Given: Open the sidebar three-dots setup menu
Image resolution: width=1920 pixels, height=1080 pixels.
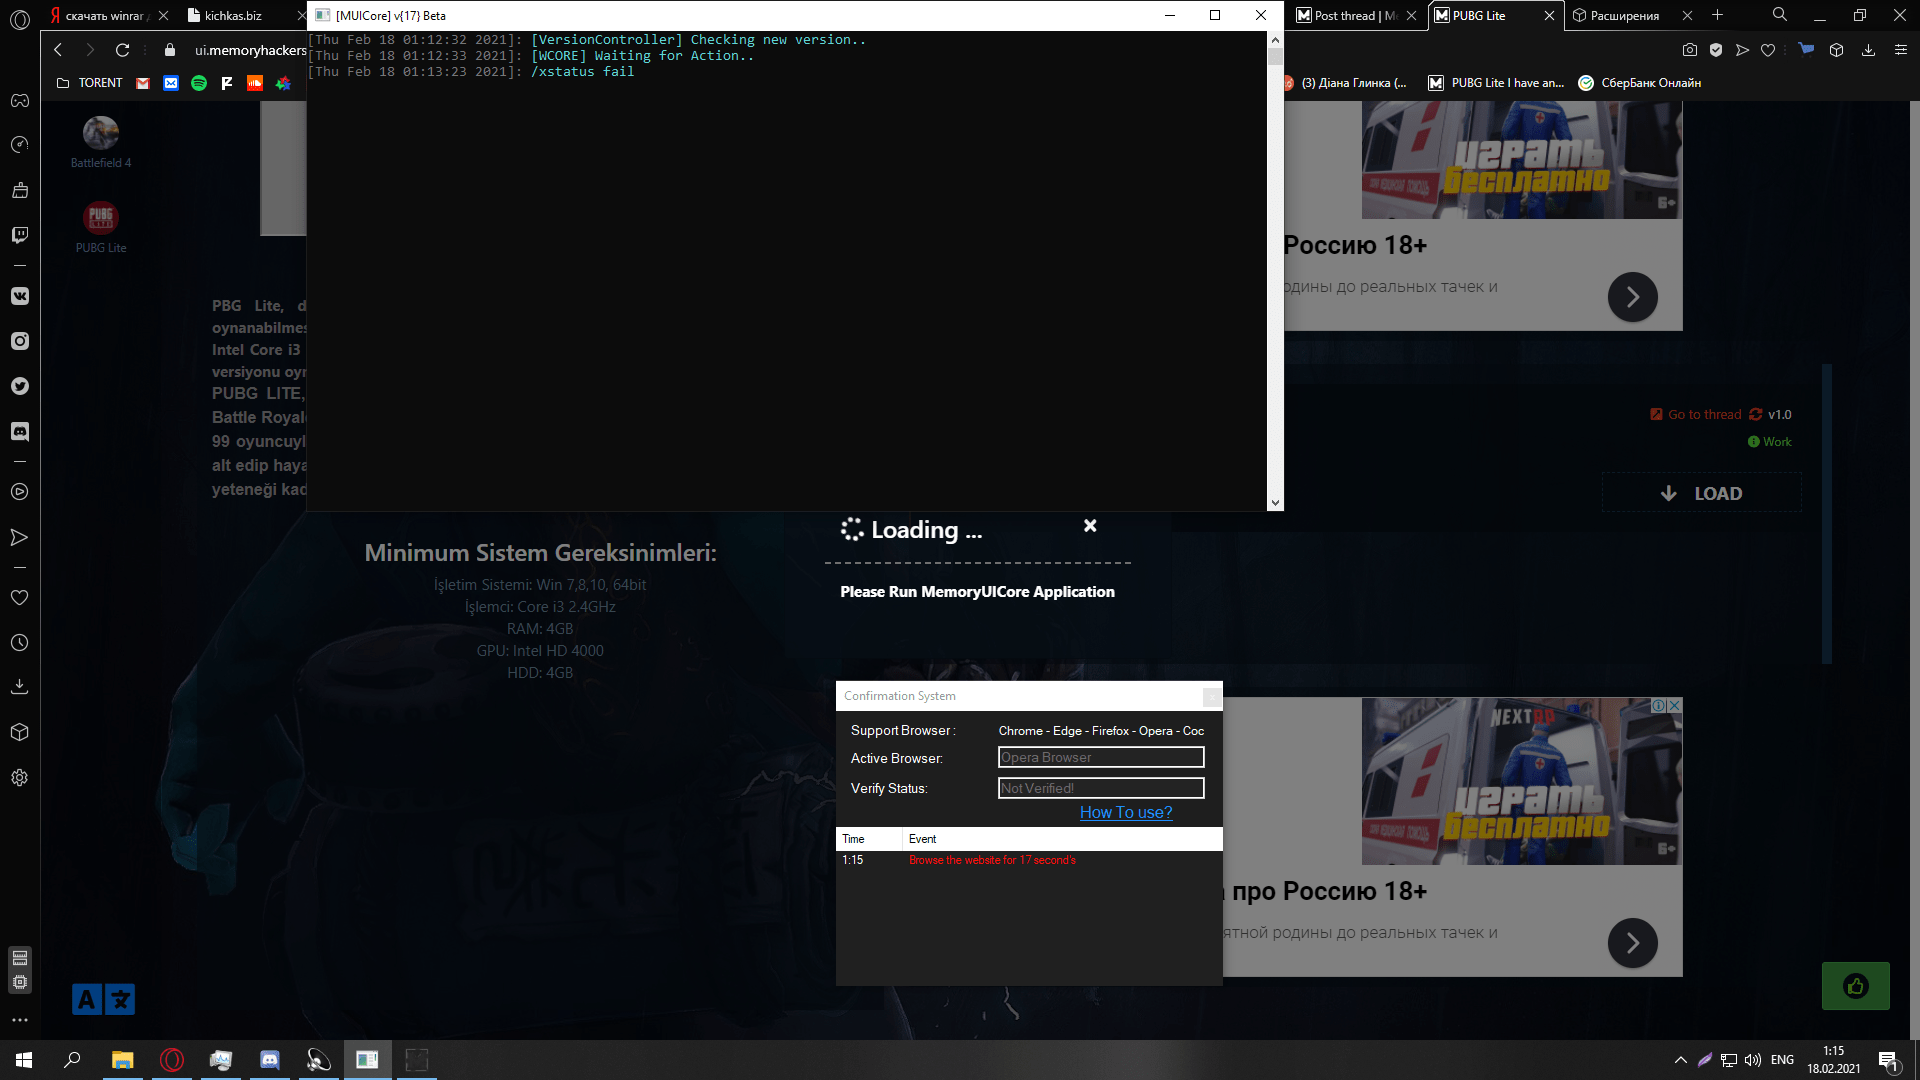Looking at the screenshot, I should (20, 1020).
